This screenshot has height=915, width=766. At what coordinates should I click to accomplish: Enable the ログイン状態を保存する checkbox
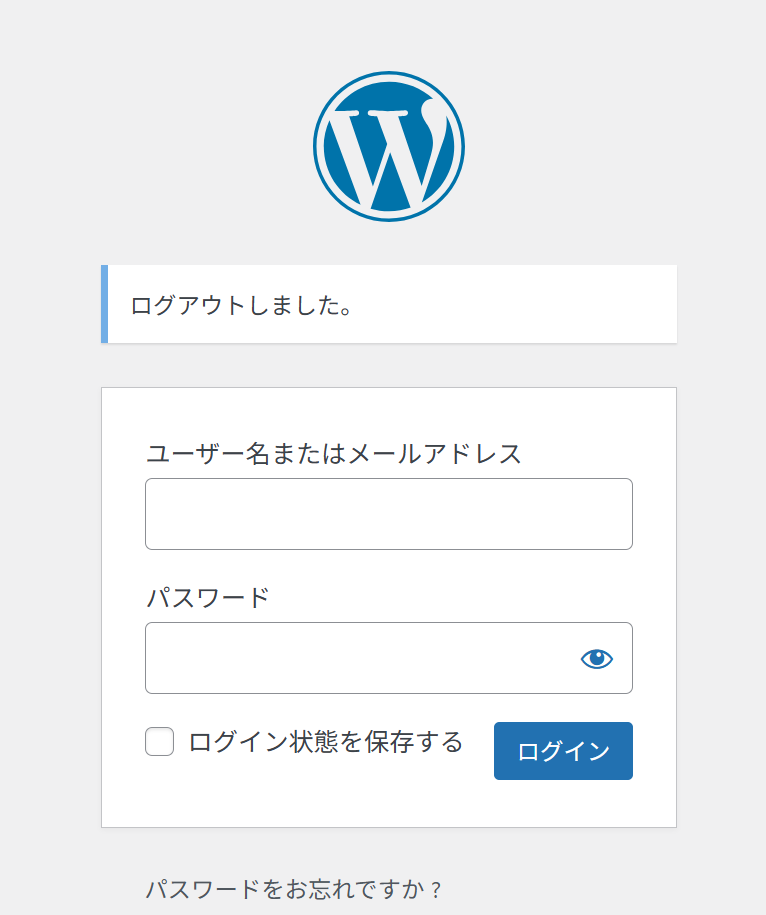[x=159, y=741]
